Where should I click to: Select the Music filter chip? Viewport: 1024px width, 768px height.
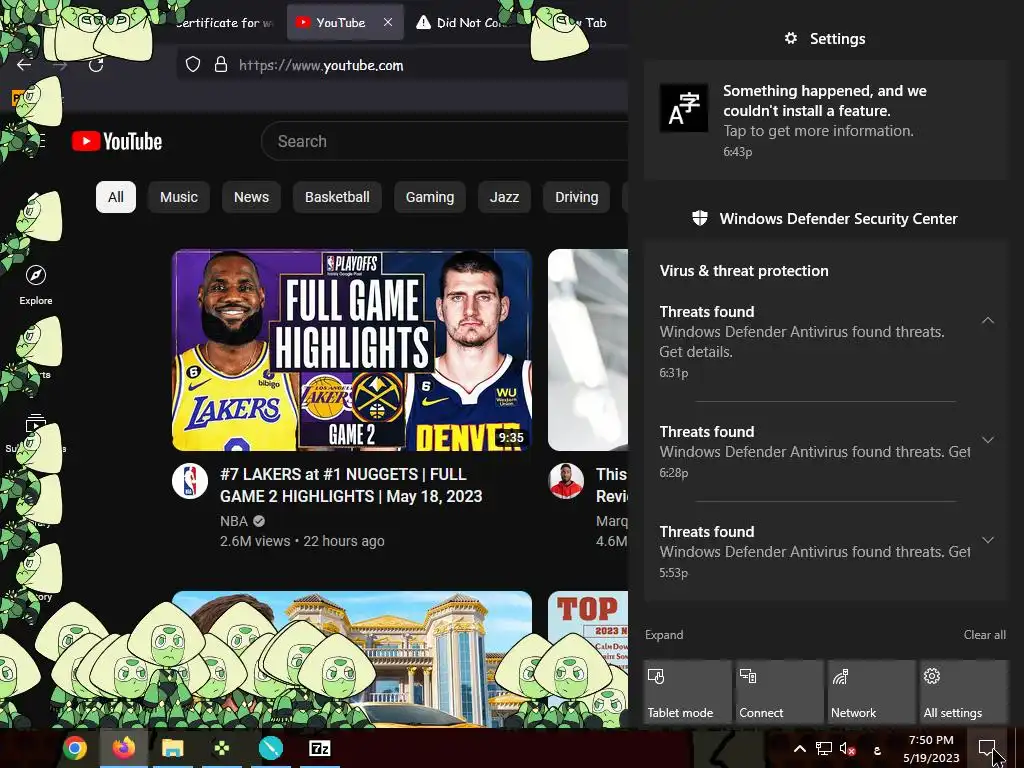click(179, 197)
